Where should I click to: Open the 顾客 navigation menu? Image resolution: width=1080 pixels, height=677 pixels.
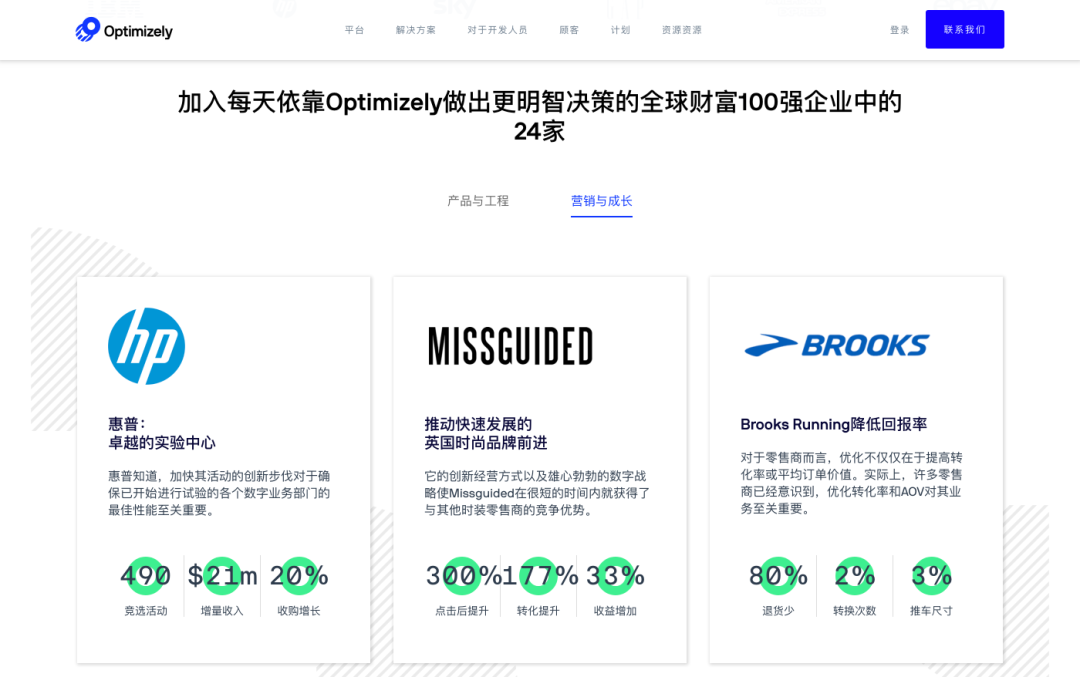569,30
